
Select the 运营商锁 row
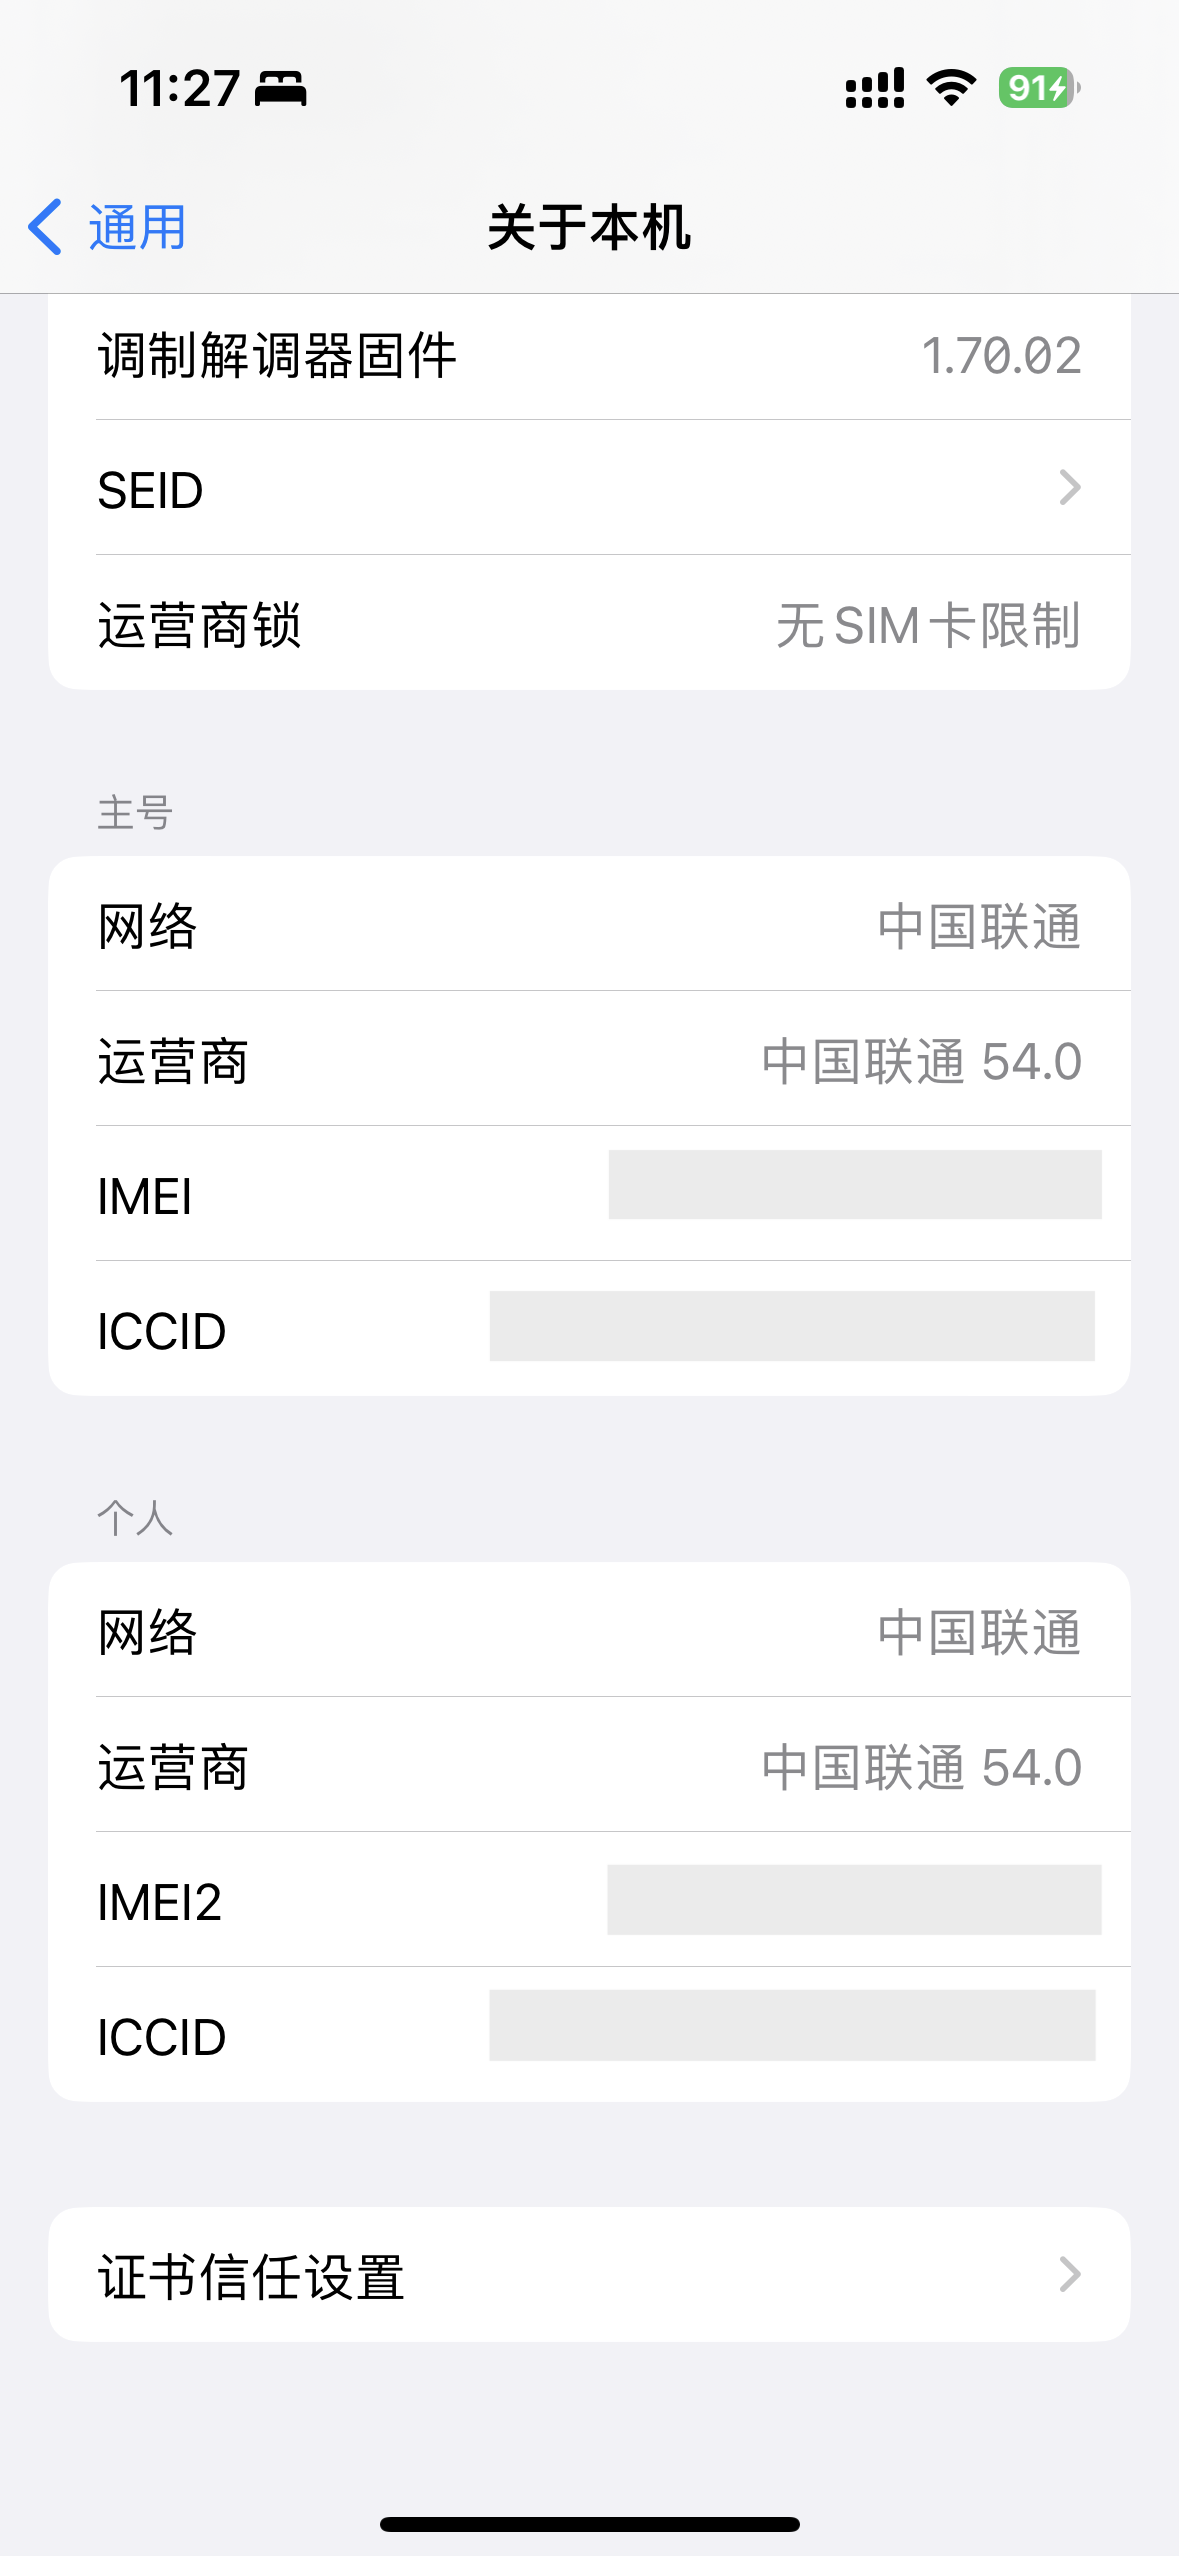[589, 625]
